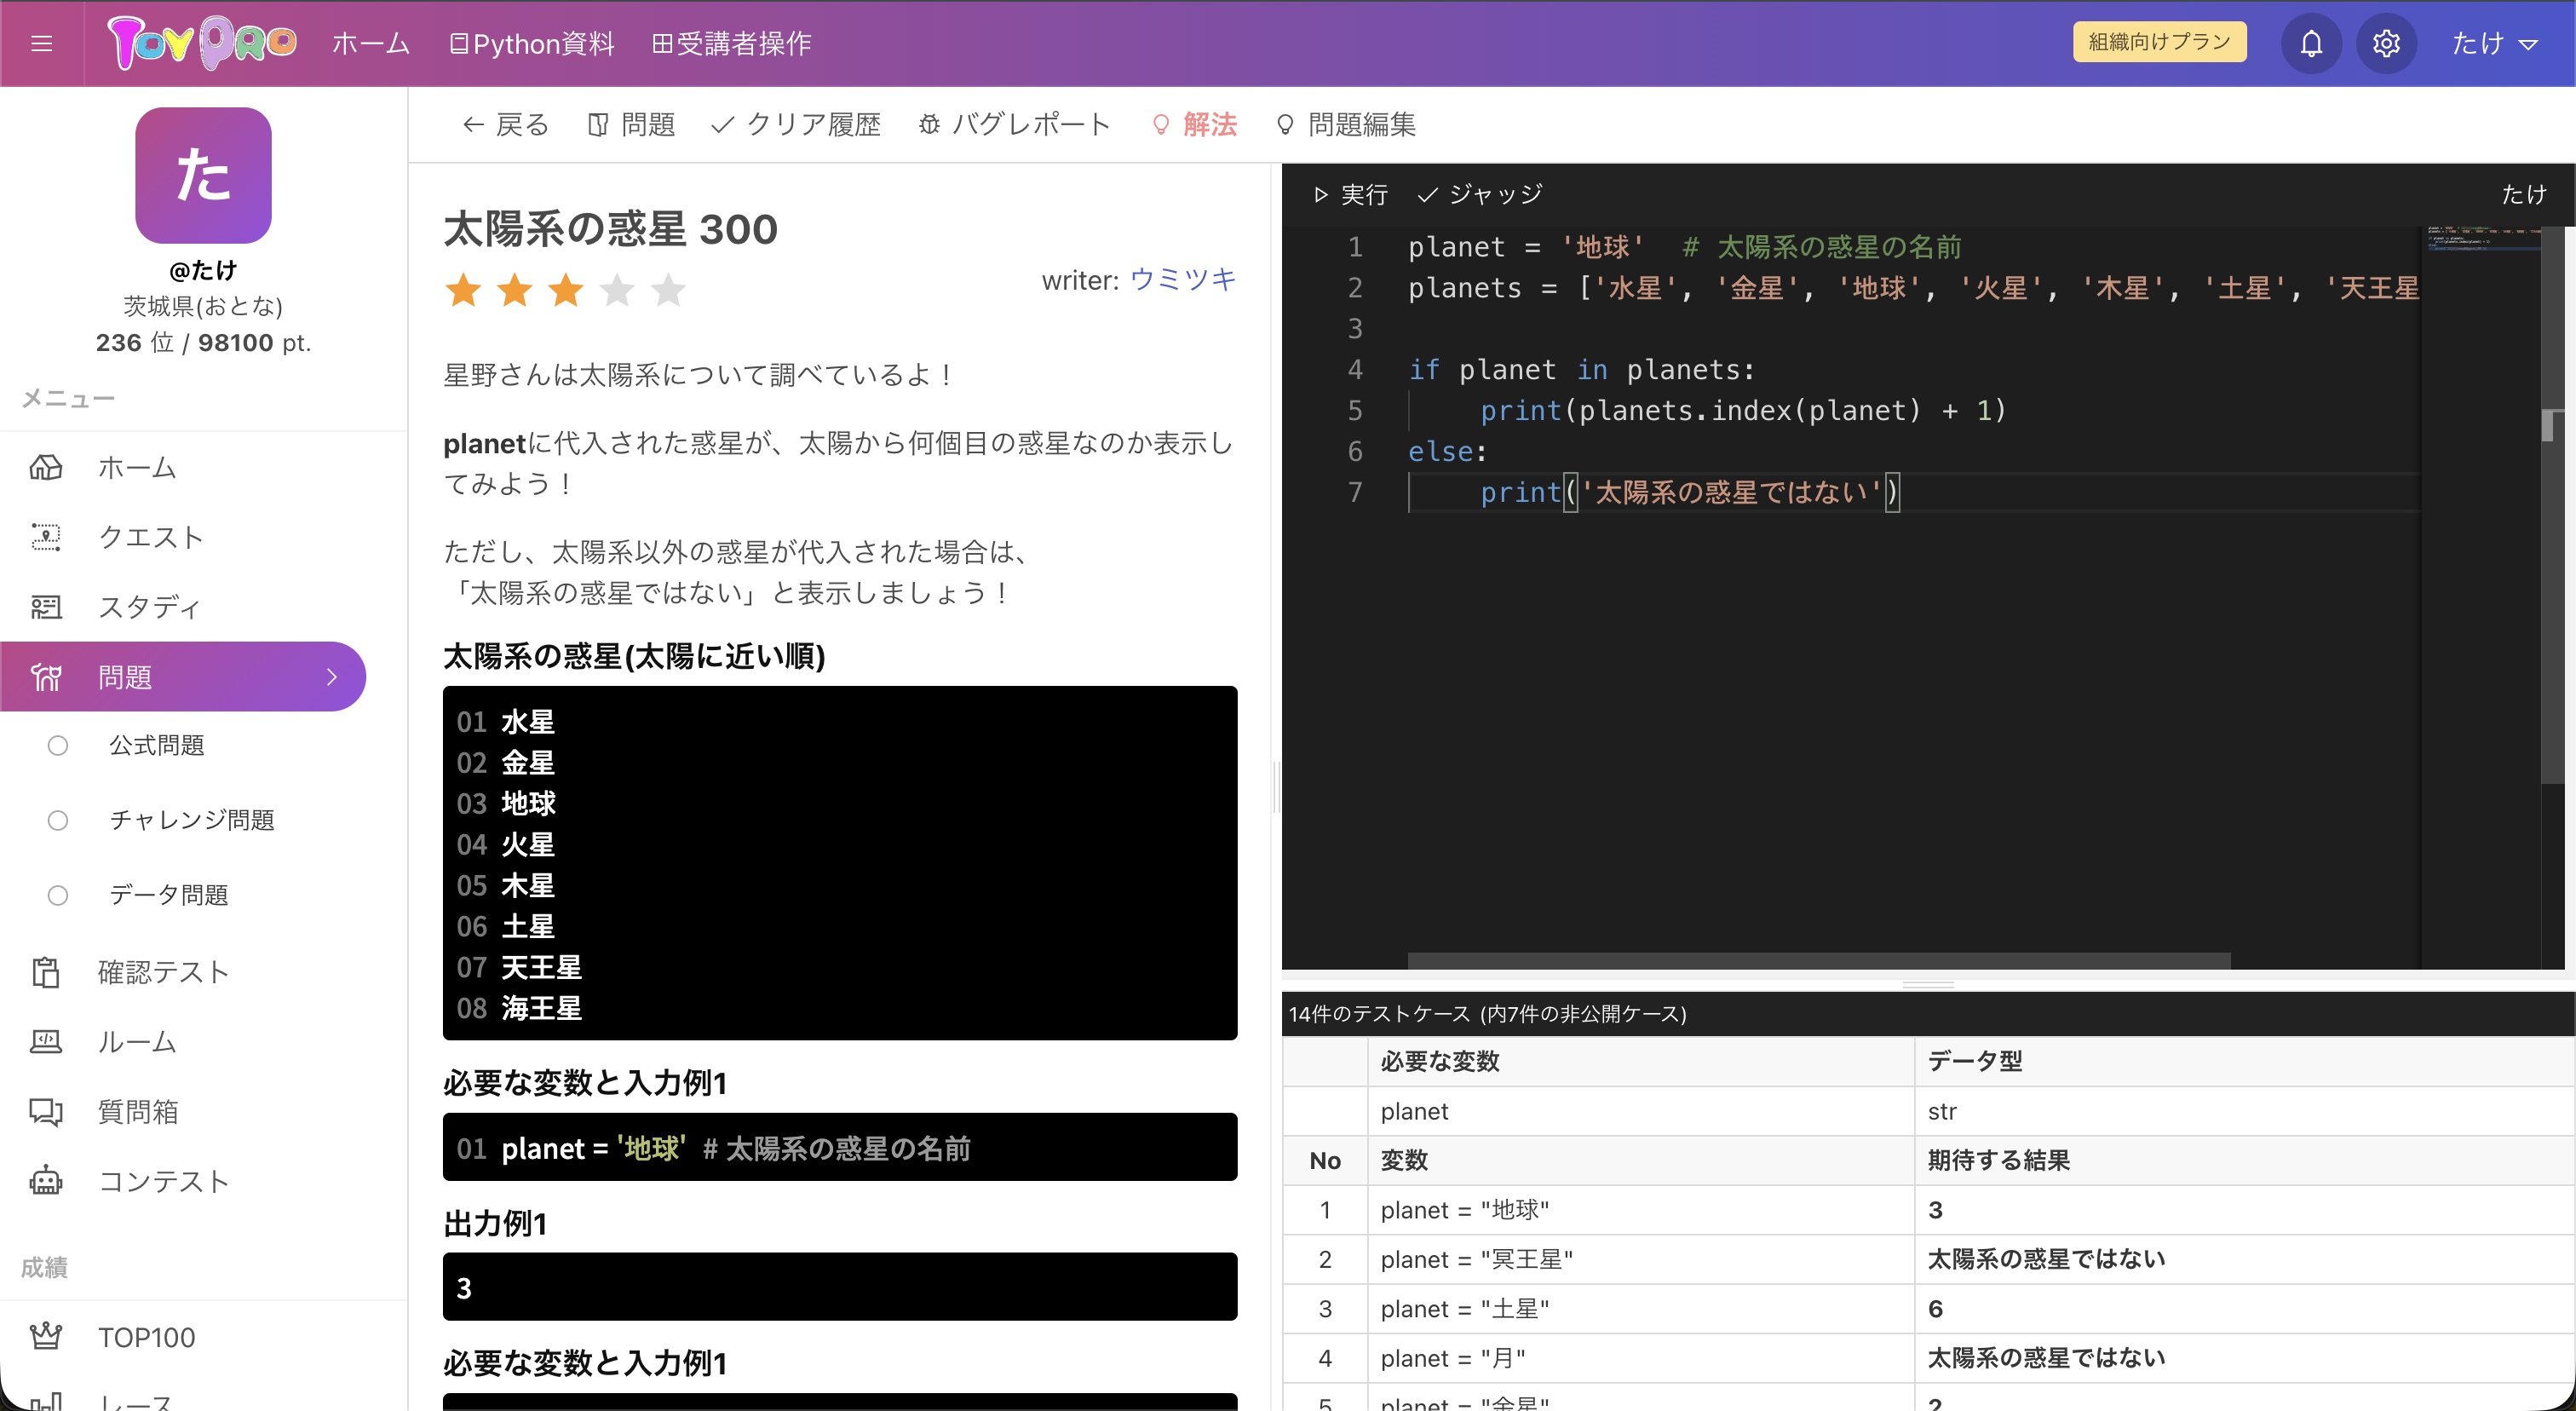Click the editor horizontal scrollbar
Image resolution: width=2576 pixels, height=1411 pixels.
pyautogui.click(x=1818, y=960)
